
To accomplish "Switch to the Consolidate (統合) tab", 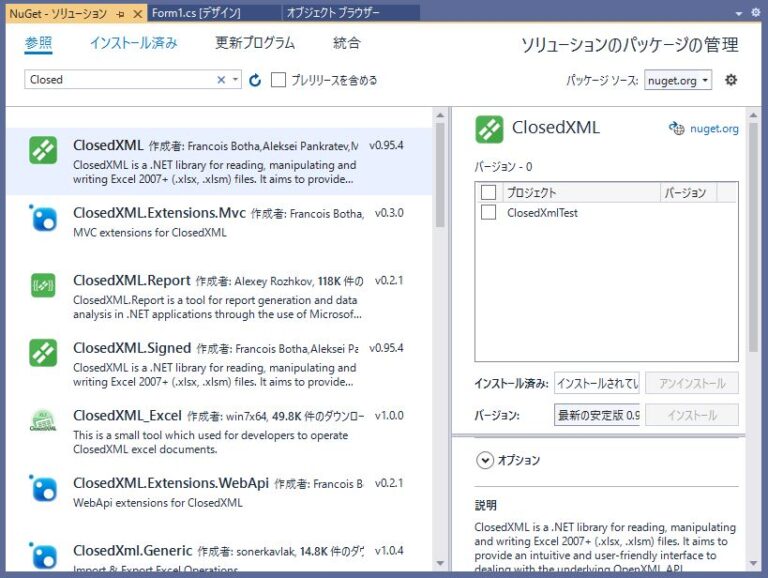I will click(x=347, y=43).
